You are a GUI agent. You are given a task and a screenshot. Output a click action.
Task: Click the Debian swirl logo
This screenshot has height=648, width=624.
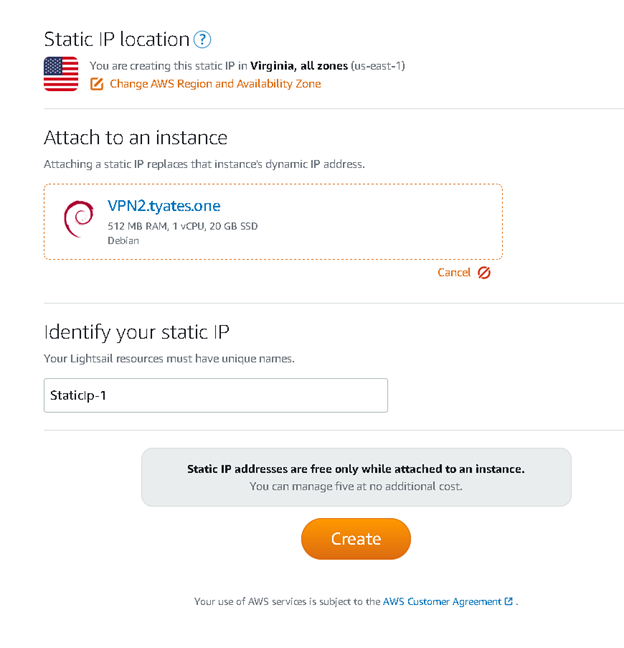(x=79, y=219)
